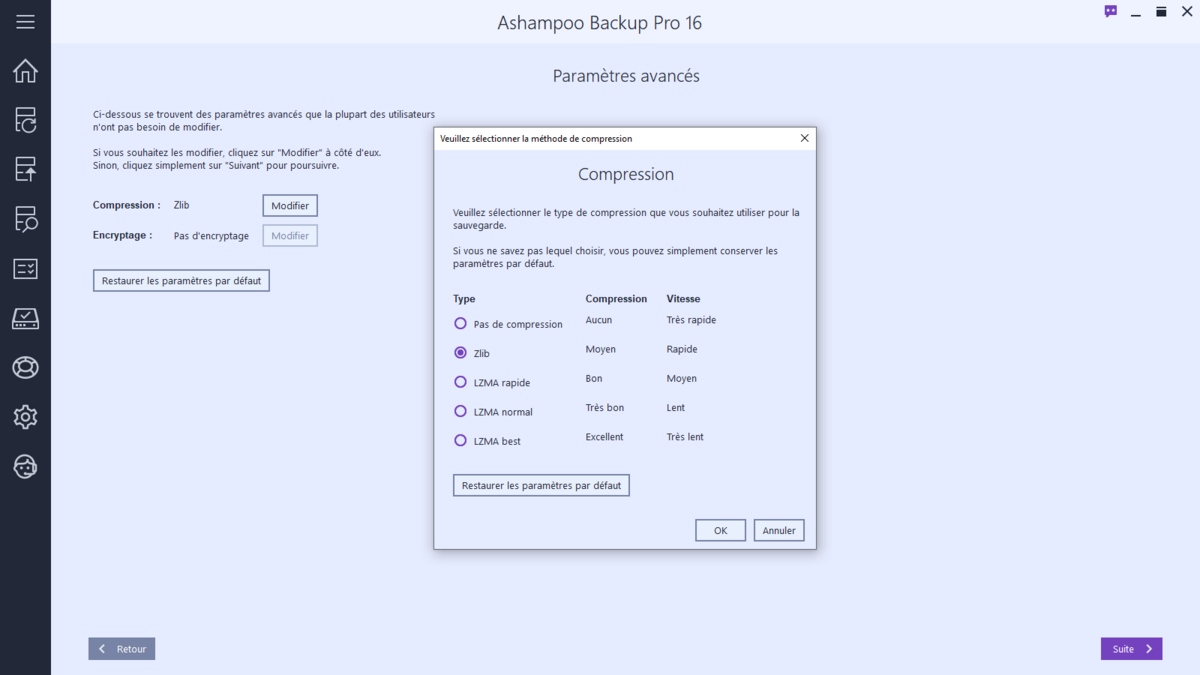Viewport: 1200px width, 675px height.
Task: Click the 'Excellent' compression value
Action: (604, 437)
